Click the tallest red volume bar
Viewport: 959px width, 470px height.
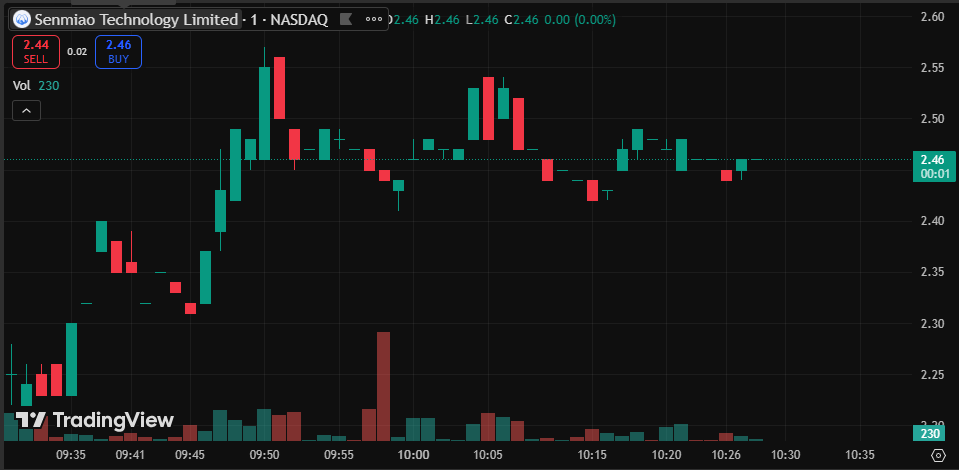point(383,386)
